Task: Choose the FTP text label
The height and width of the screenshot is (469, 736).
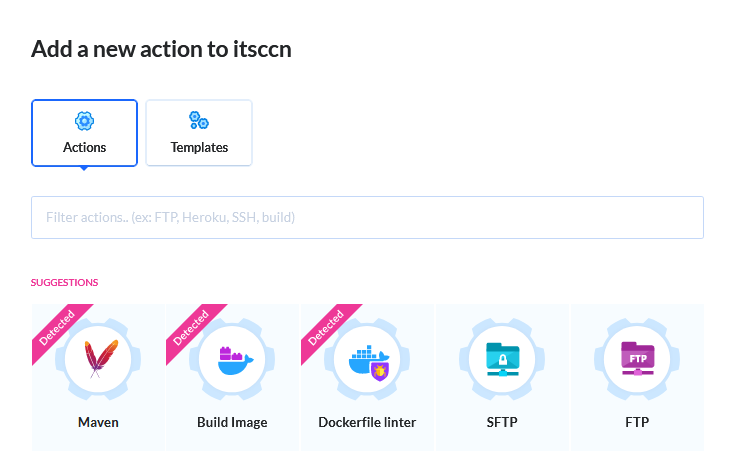Action: click(x=637, y=422)
